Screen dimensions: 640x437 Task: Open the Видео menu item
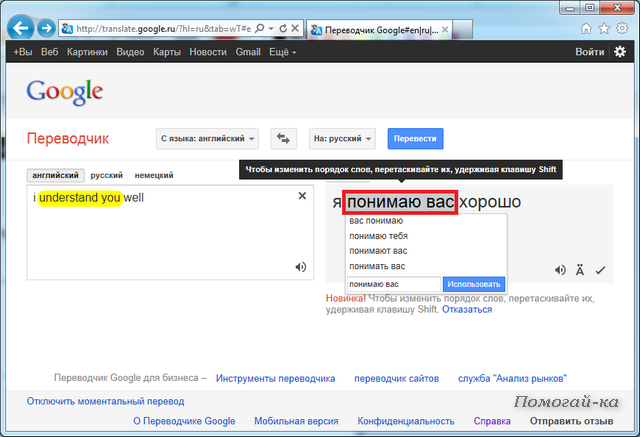click(130, 52)
